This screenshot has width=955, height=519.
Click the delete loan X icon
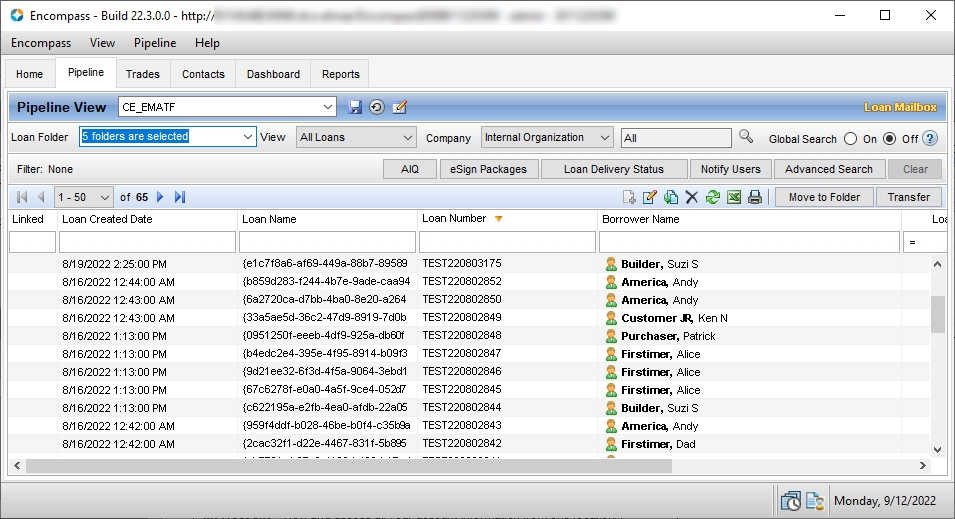pos(691,197)
